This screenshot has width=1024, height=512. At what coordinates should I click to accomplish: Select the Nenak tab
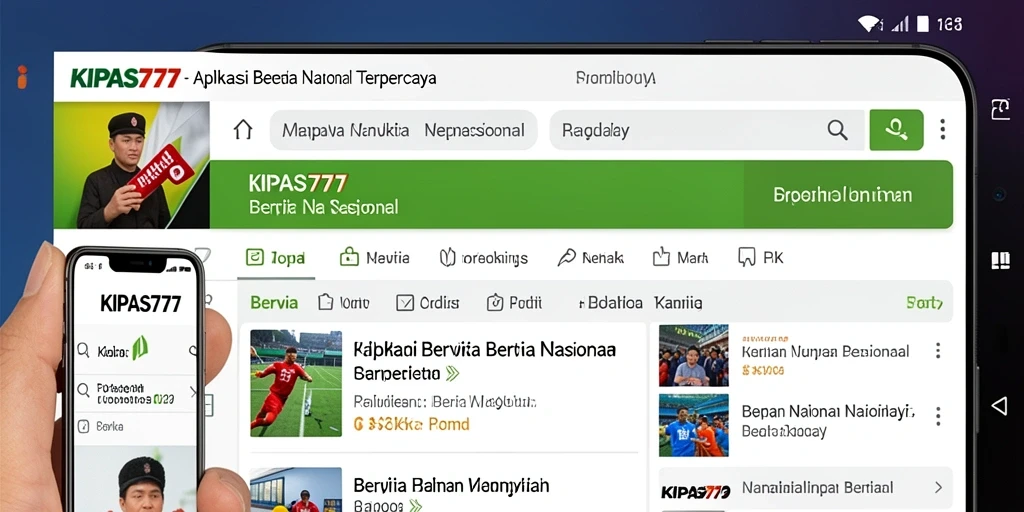pyautogui.click(x=590, y=258)
